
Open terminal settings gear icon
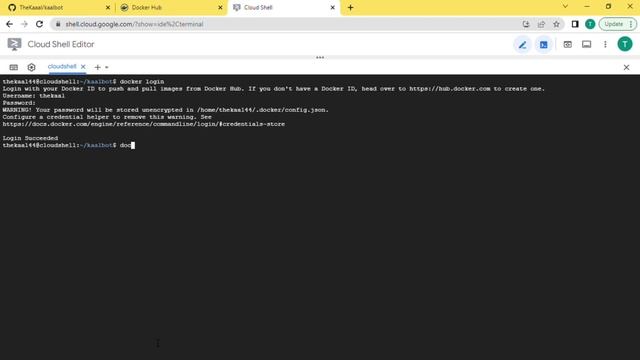point(31,67)
